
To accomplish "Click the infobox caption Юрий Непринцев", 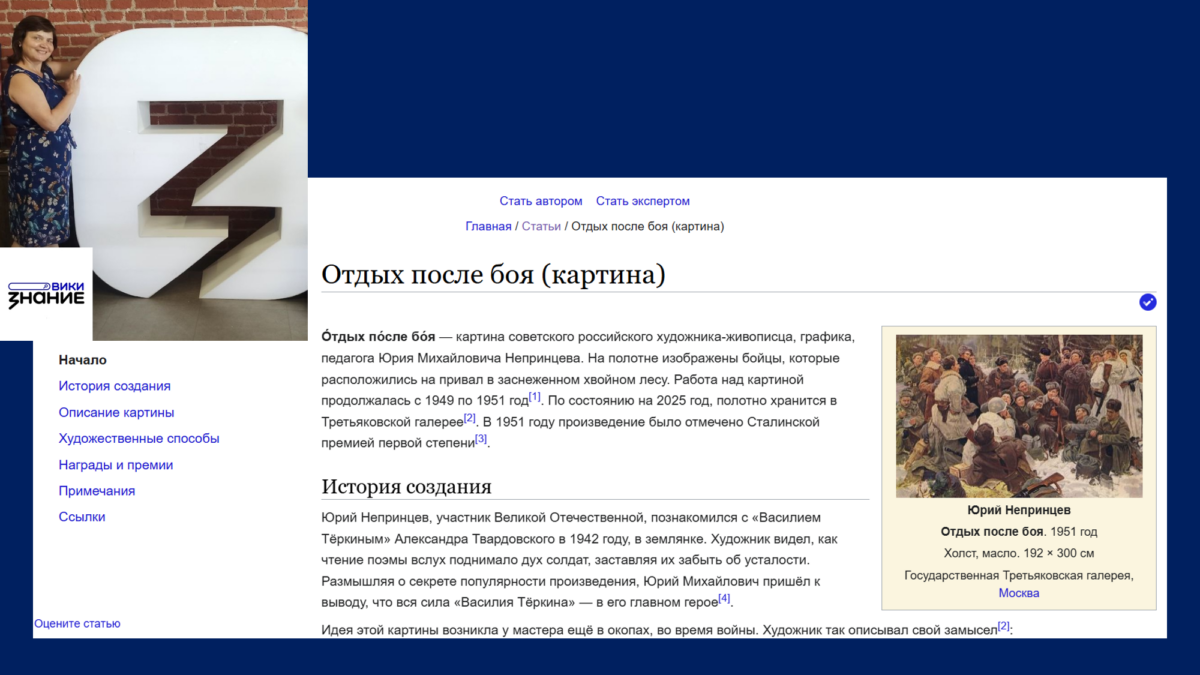I will [x=1019, y=510].
